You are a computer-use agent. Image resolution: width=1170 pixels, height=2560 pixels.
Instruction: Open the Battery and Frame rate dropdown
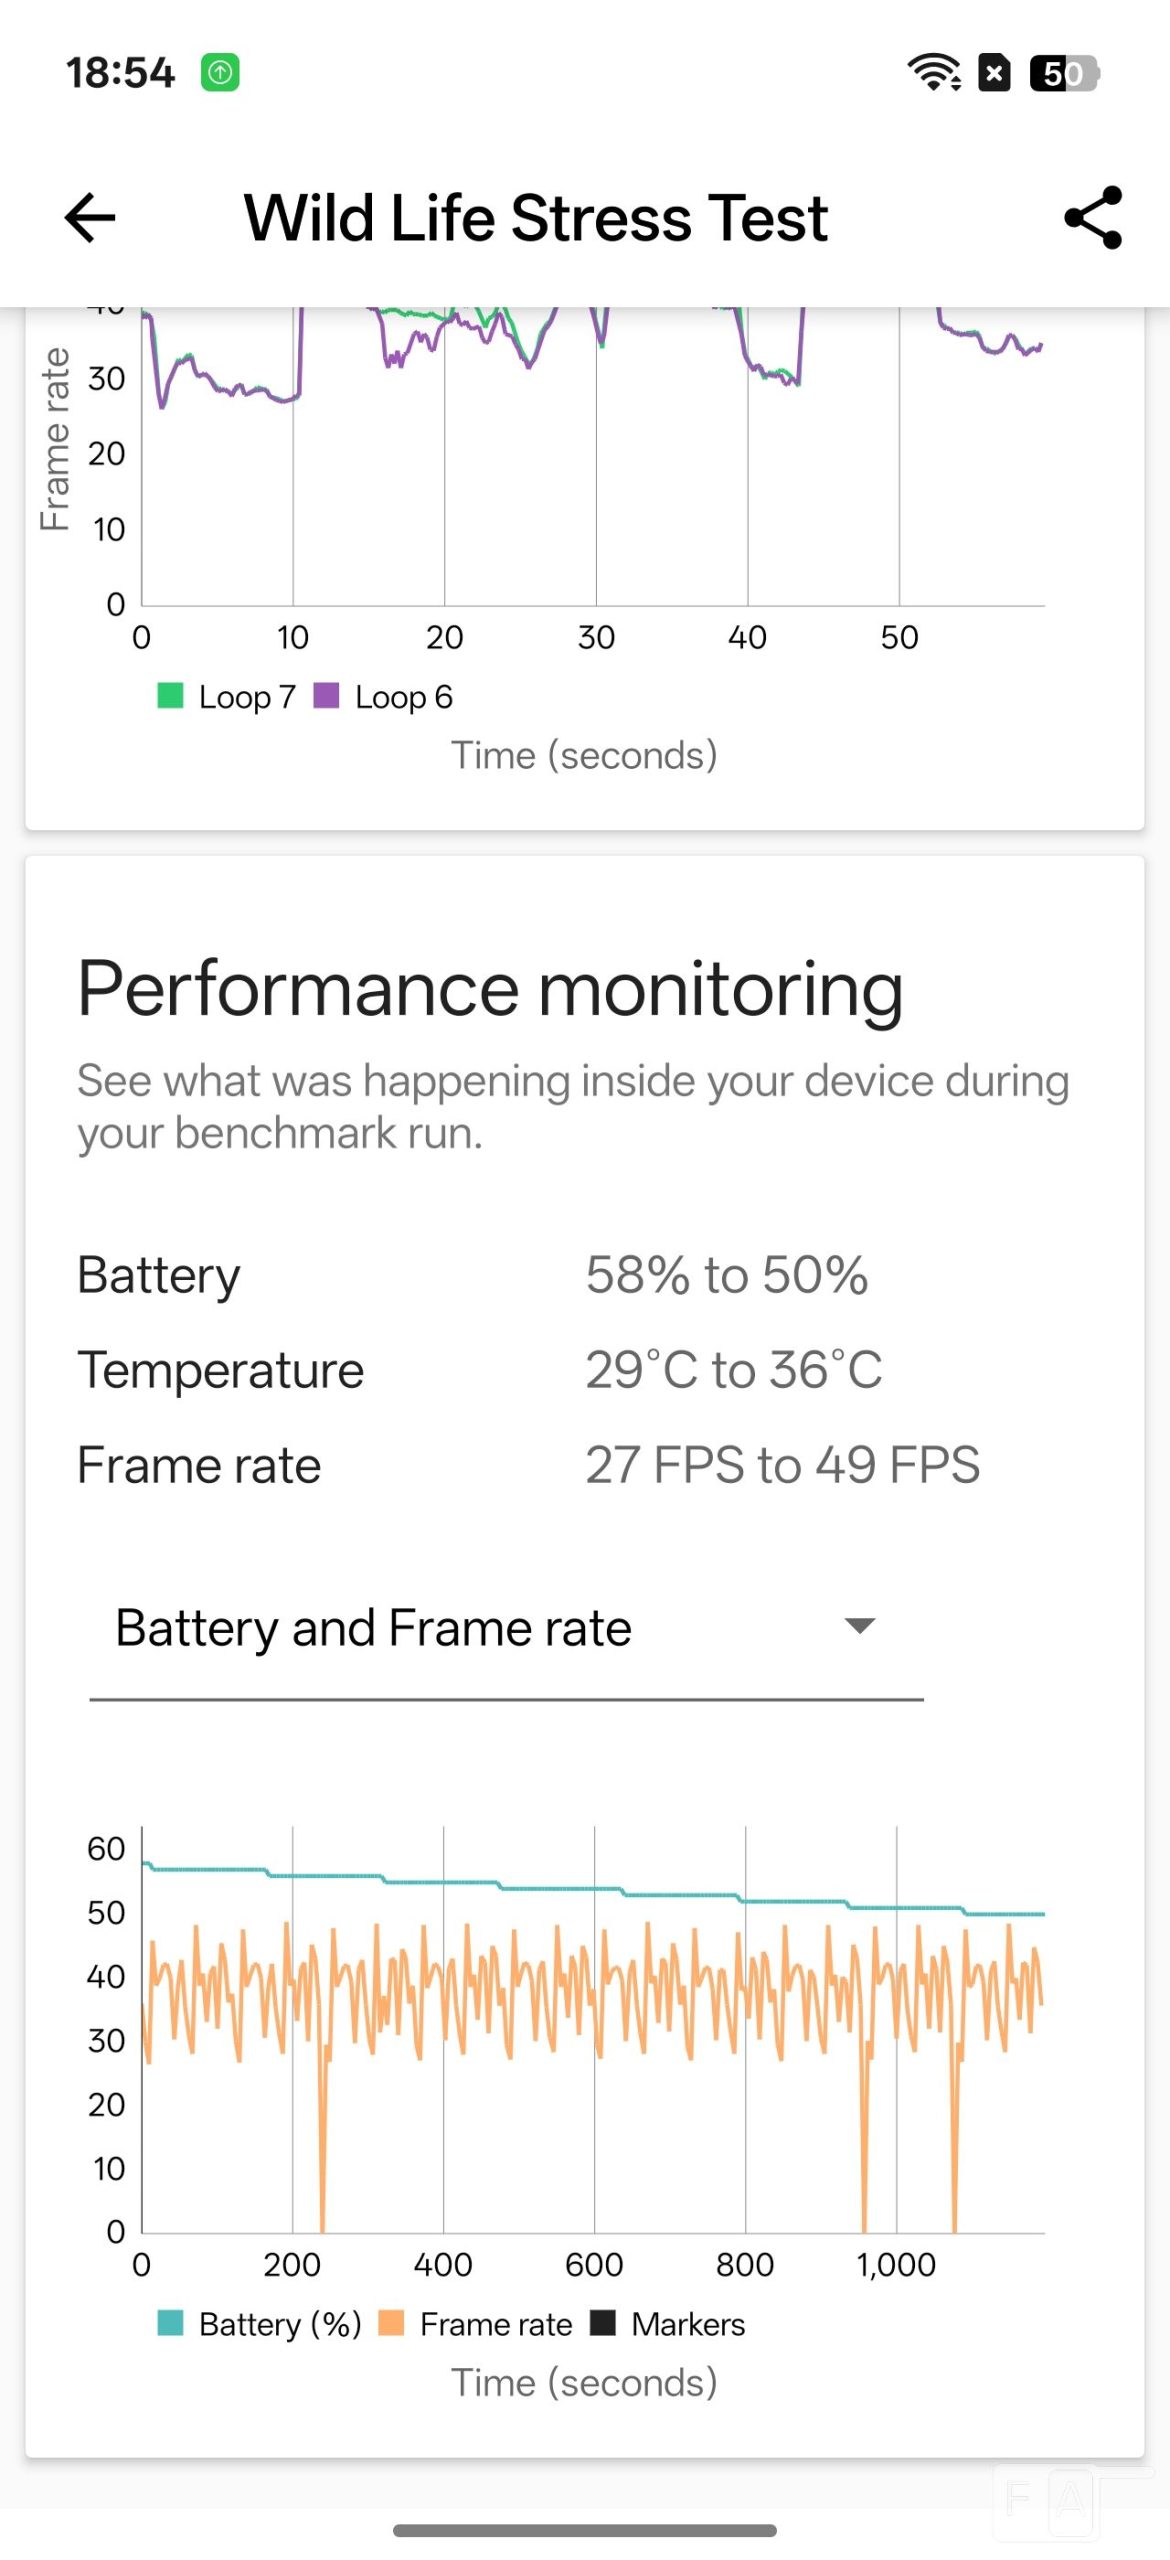point(505,1628)
